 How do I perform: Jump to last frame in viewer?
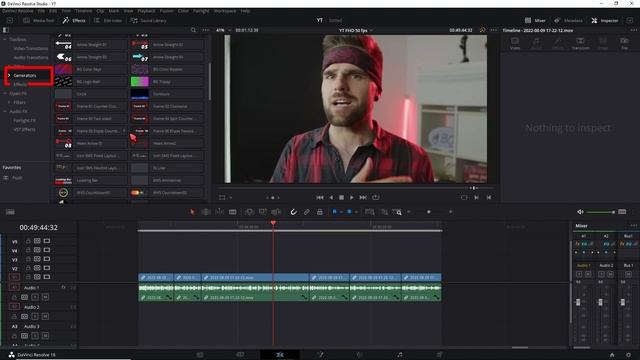point(363,198)
